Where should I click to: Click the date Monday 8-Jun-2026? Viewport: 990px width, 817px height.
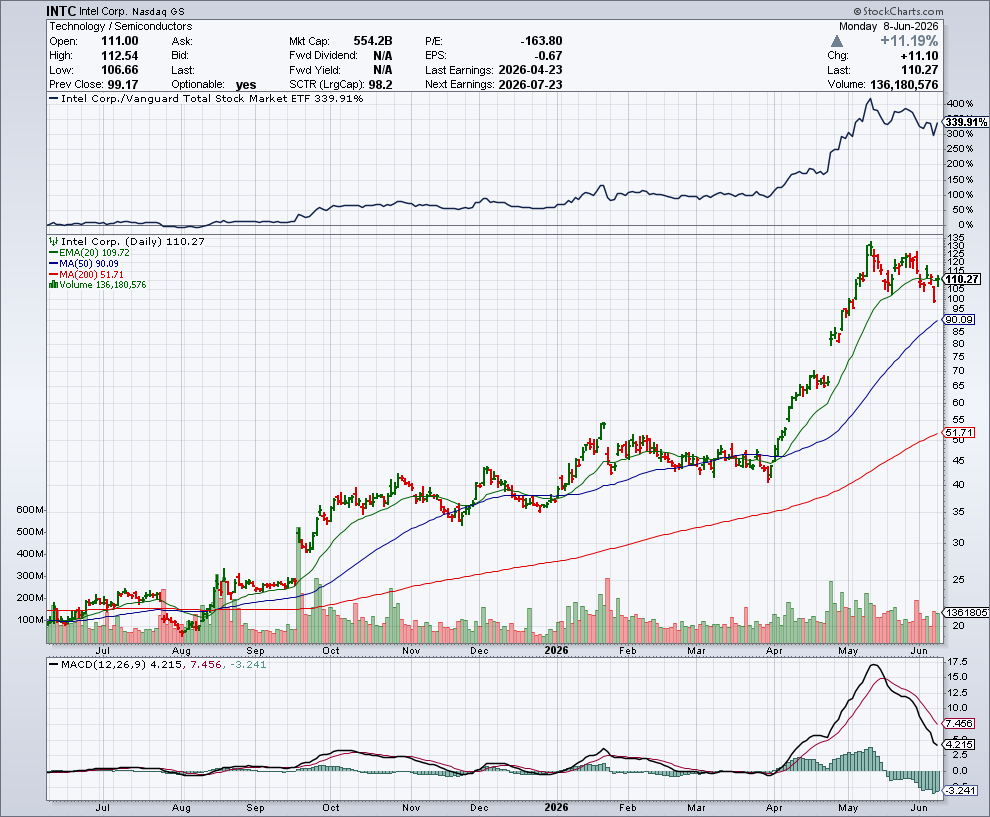pos(888,26)
